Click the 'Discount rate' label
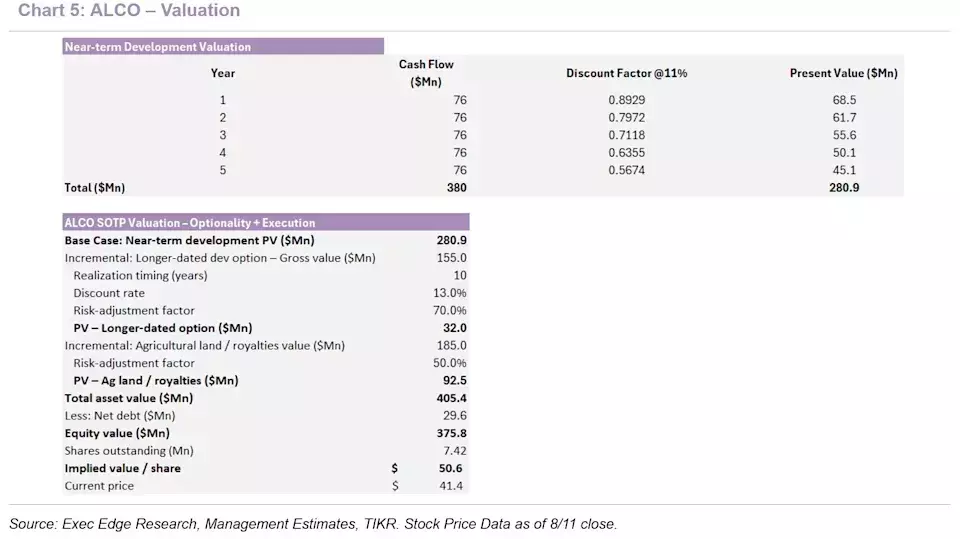This screenshot has width=960, height=539. click(x=109, y=293)
